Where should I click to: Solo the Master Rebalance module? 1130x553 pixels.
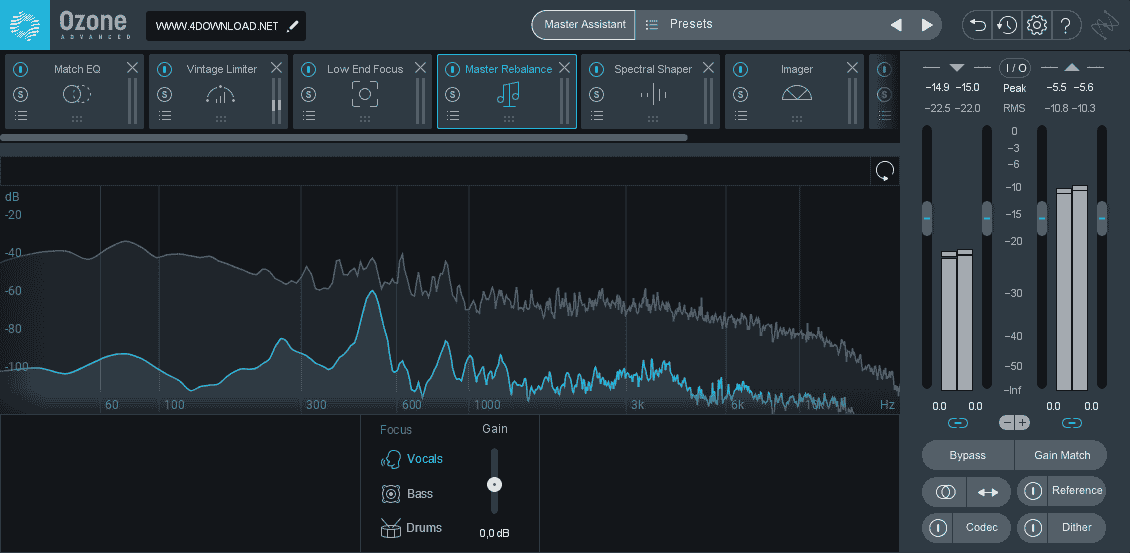(453, 94)
